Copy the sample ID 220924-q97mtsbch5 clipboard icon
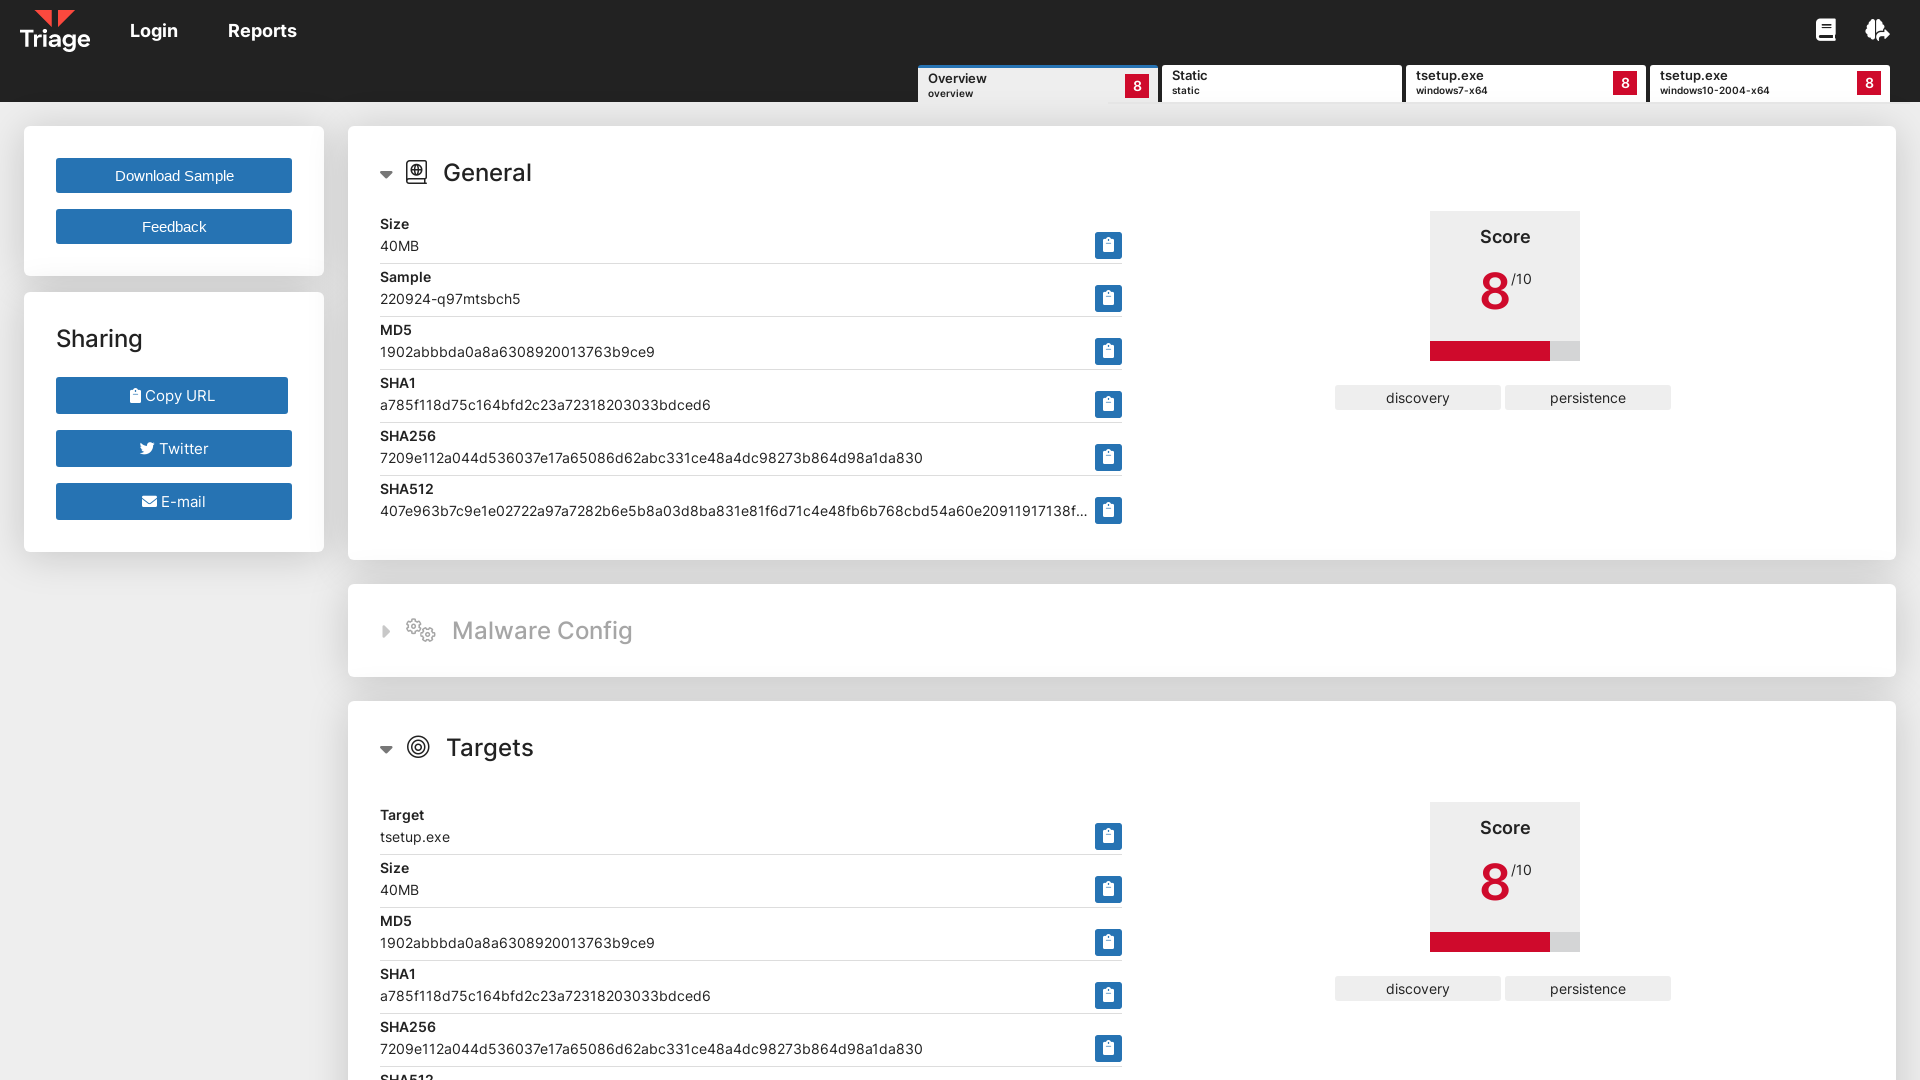The image size is (1920, 1080). 1108,298
